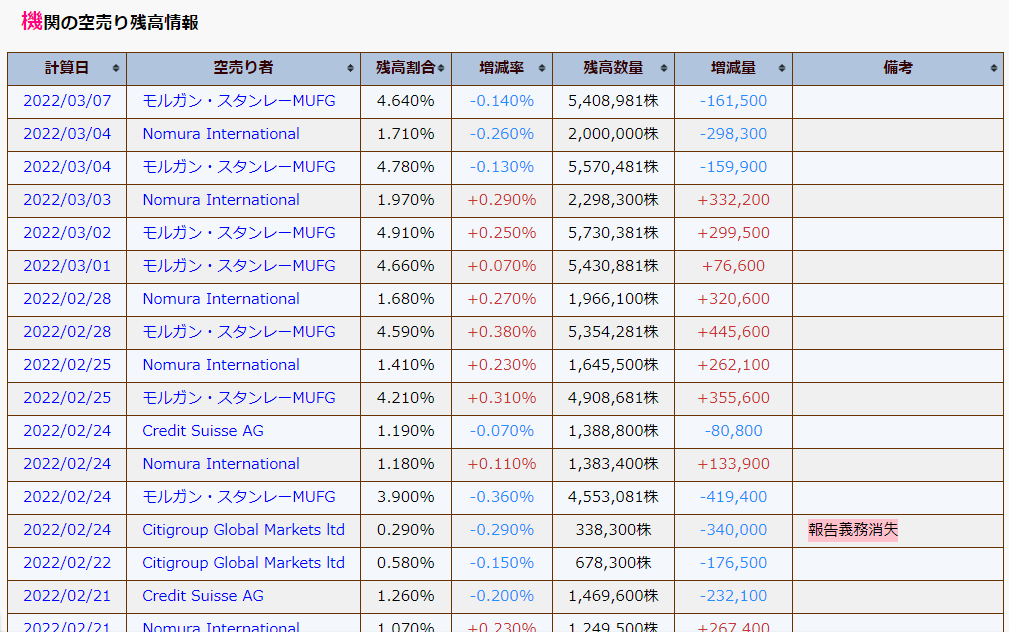Select Nomura International in the 2022/03/03 row

click(221, 200)
